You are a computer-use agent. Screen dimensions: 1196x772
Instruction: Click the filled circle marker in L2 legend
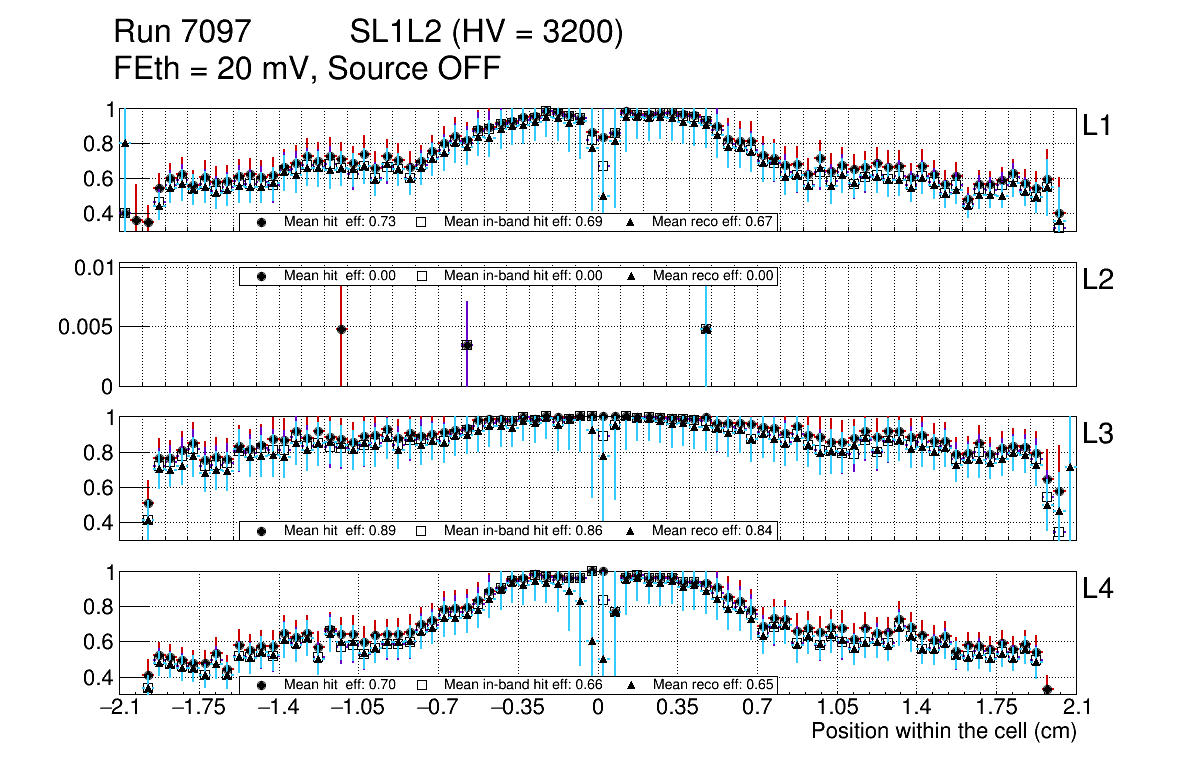tap(262, 276)
